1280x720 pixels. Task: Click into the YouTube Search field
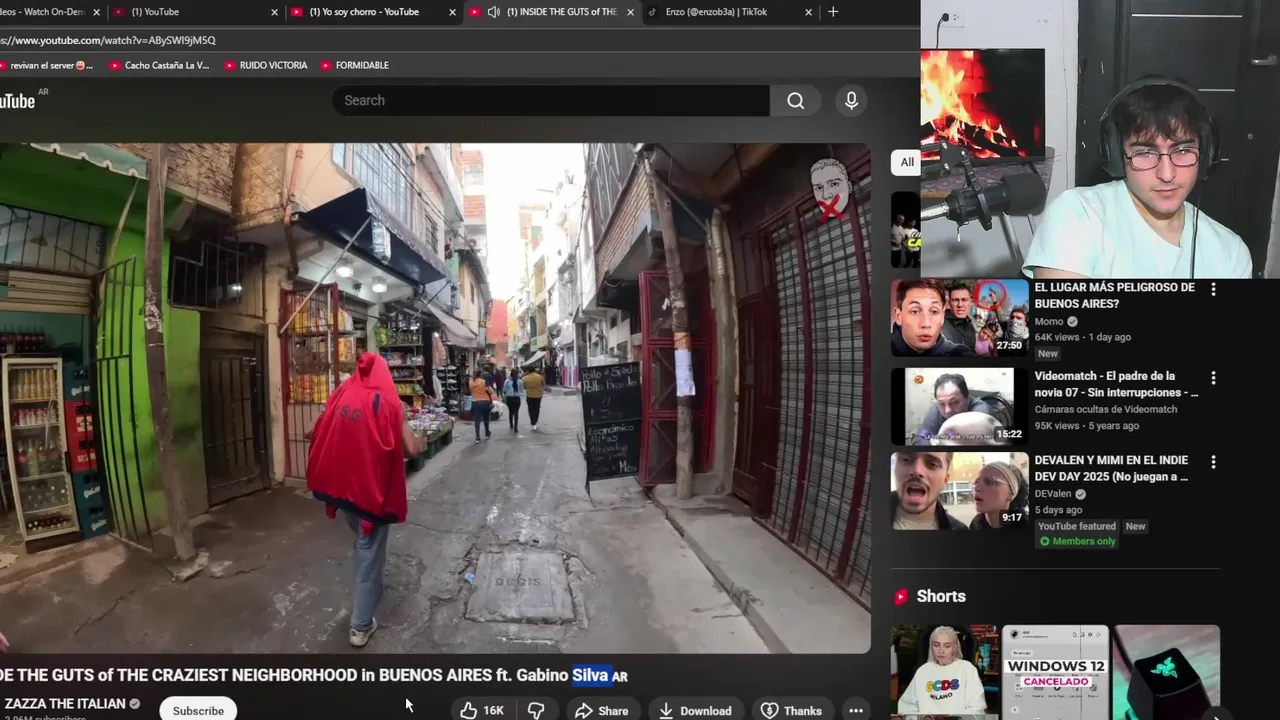(550, 100)
